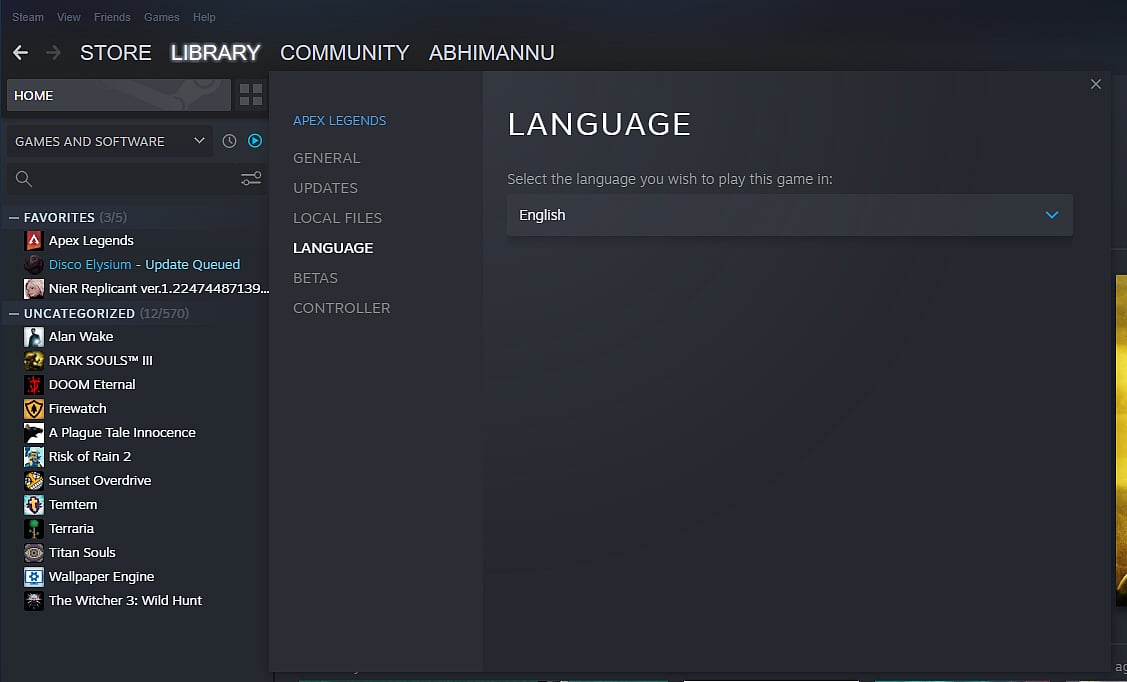
Task: Select Temtem in the list
Action: (73, 504)
